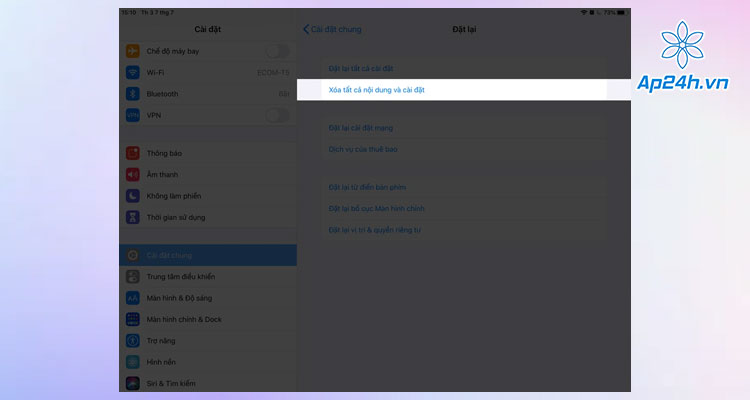Open Màn hình chính & Dock row label
This screenshot has width=750, height=400.
[x=184, y=319]
